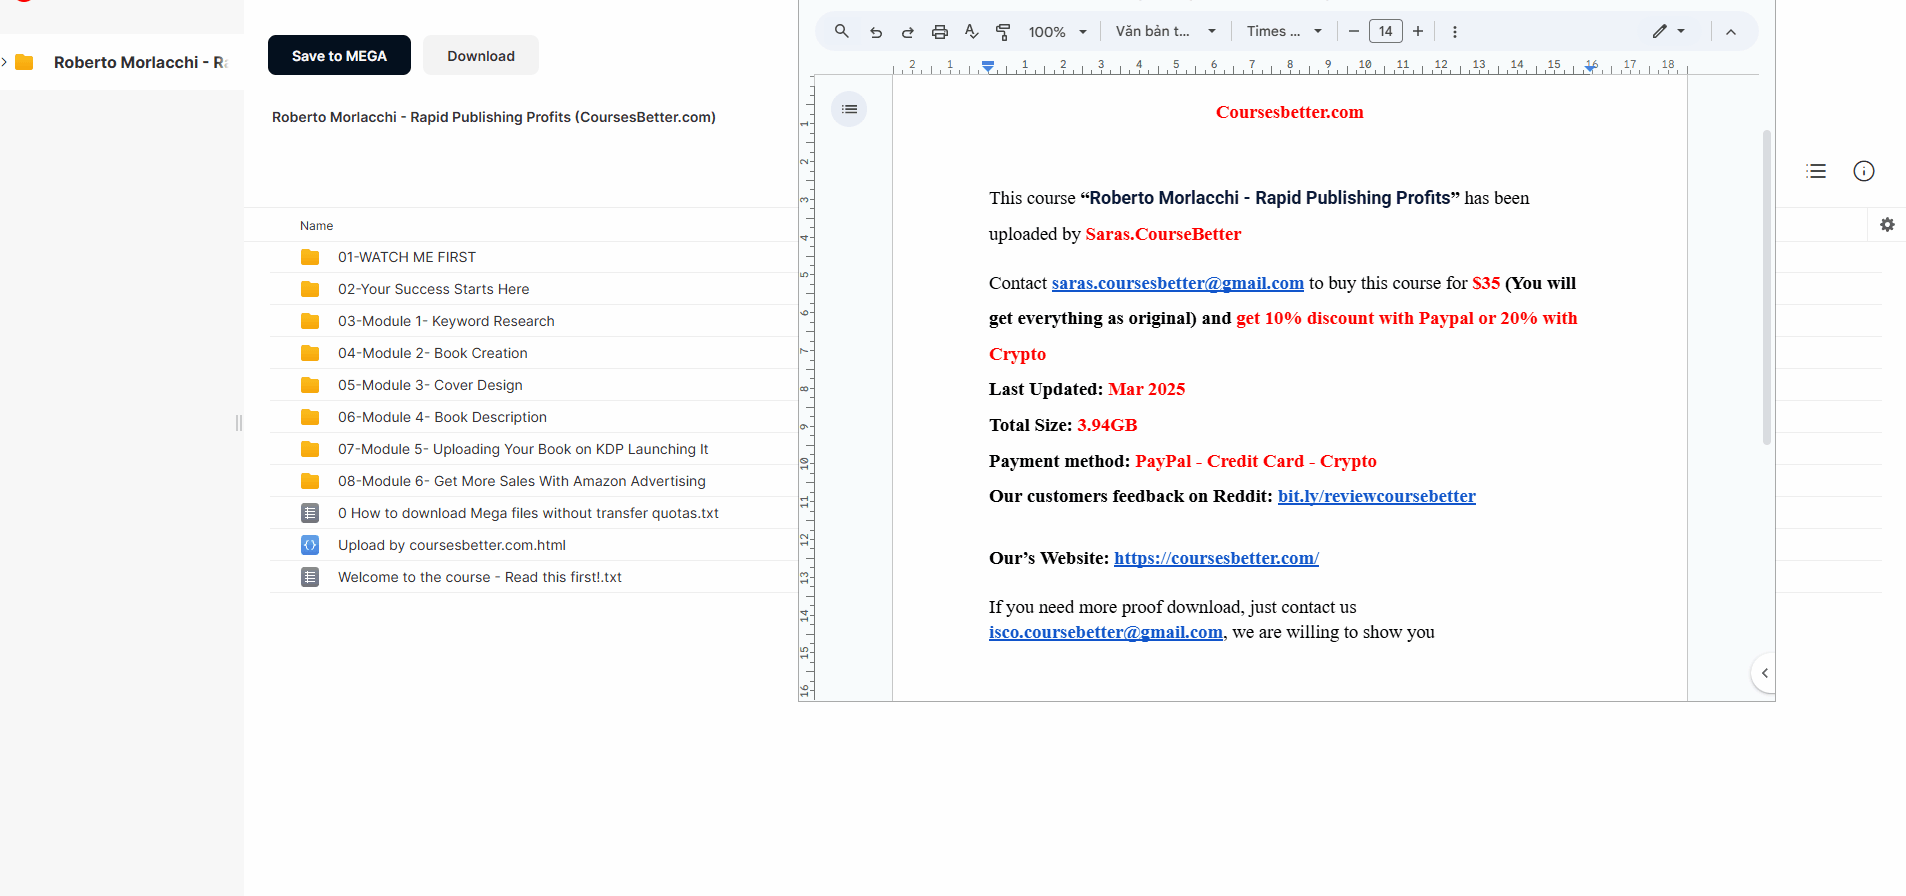Click the Download button
The image size is (1906, 896).
tap(481, 56)
